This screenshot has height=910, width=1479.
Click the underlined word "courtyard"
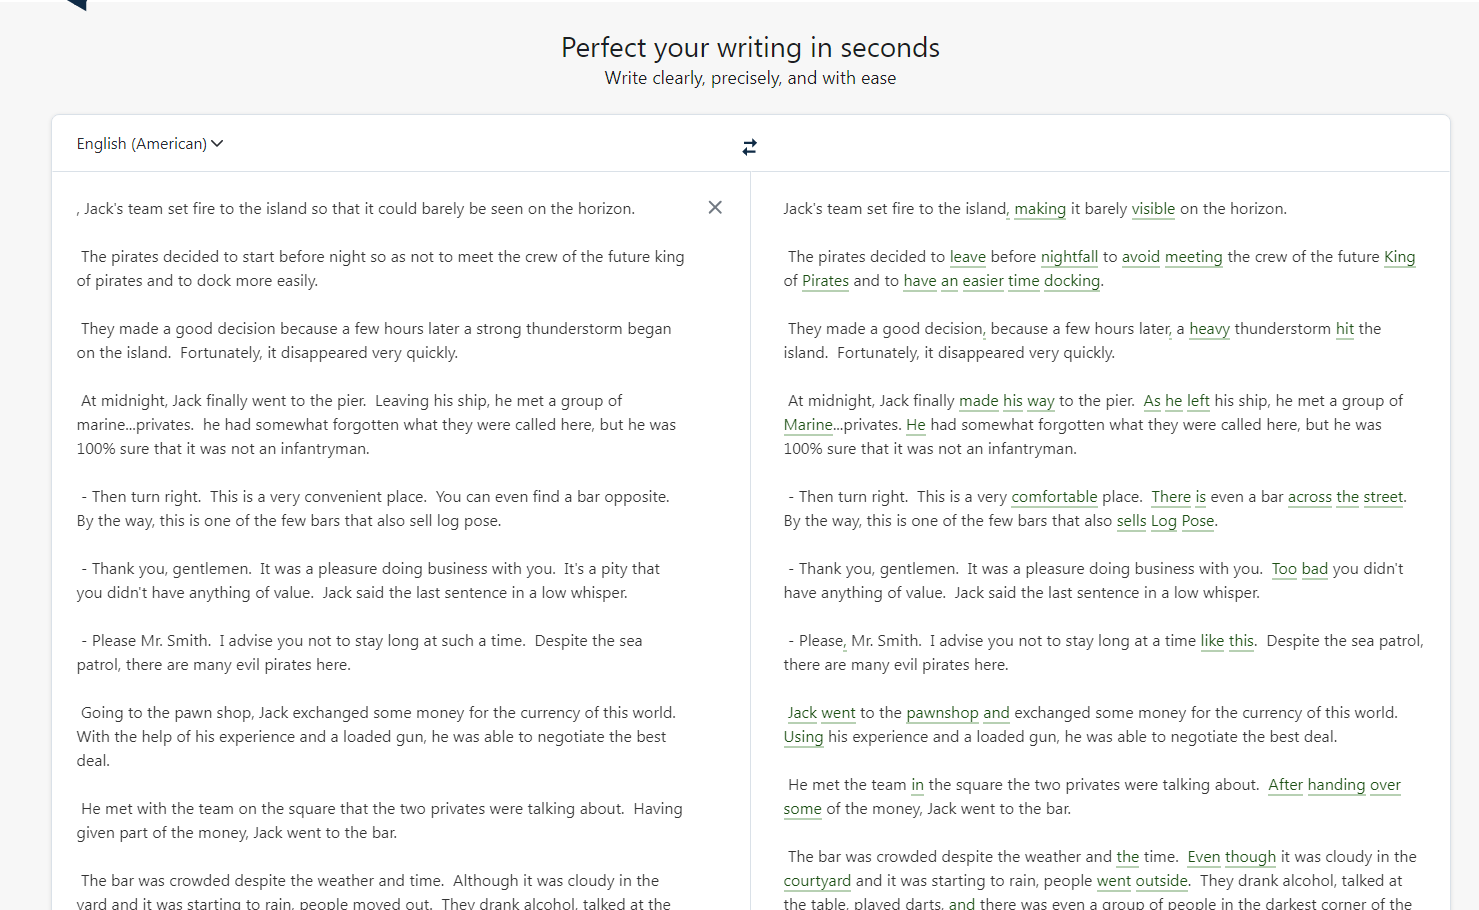817,881
